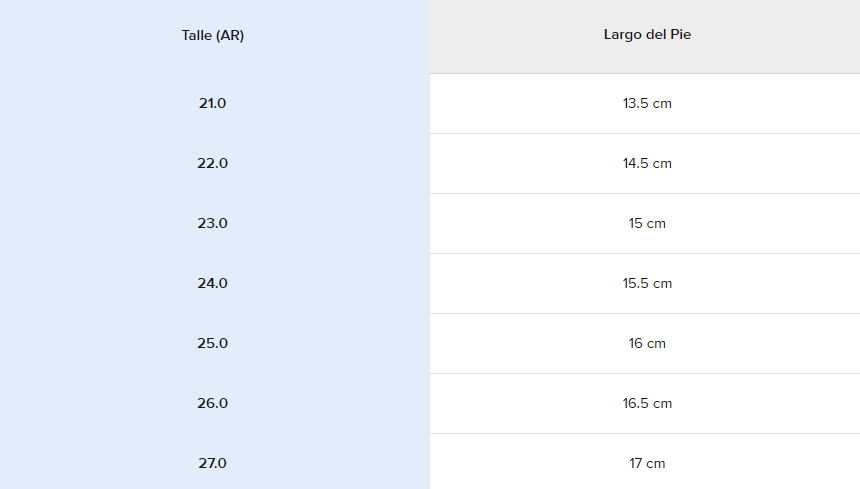Click the 16 cm foot length cell
The image size is (860, 489).
pos(647,343)
